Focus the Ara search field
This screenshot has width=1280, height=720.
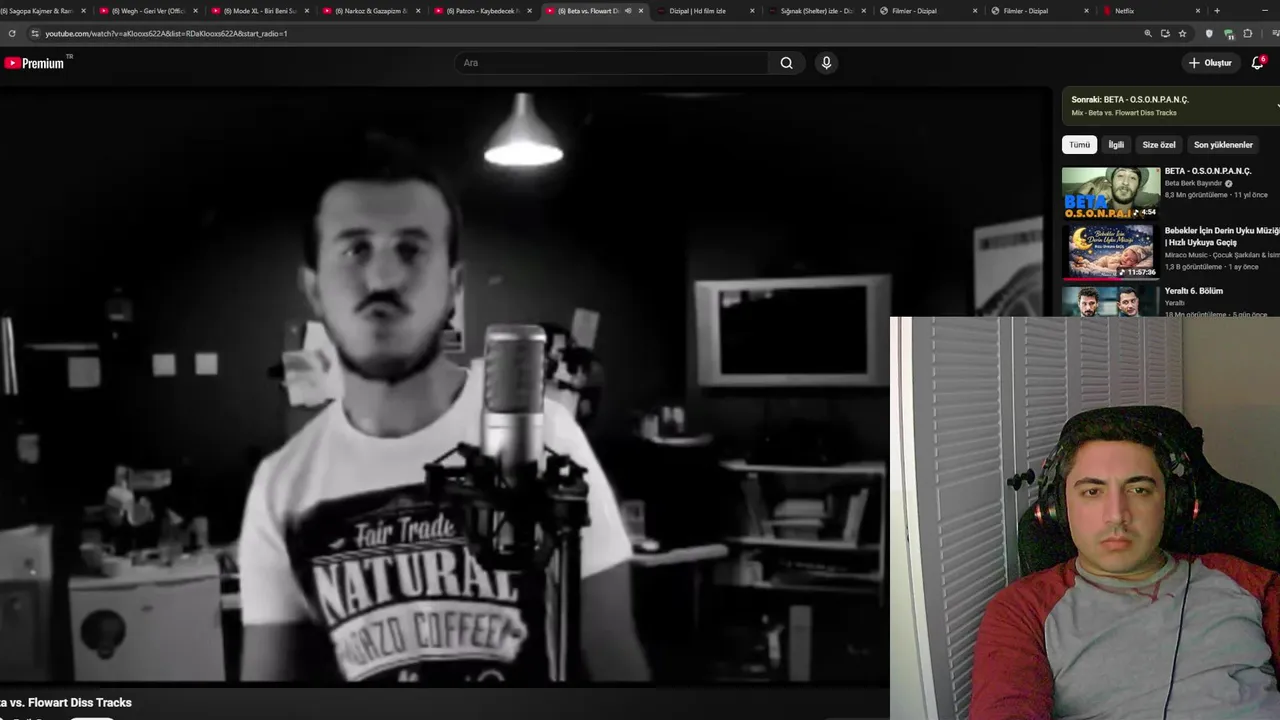coord(612,63)
